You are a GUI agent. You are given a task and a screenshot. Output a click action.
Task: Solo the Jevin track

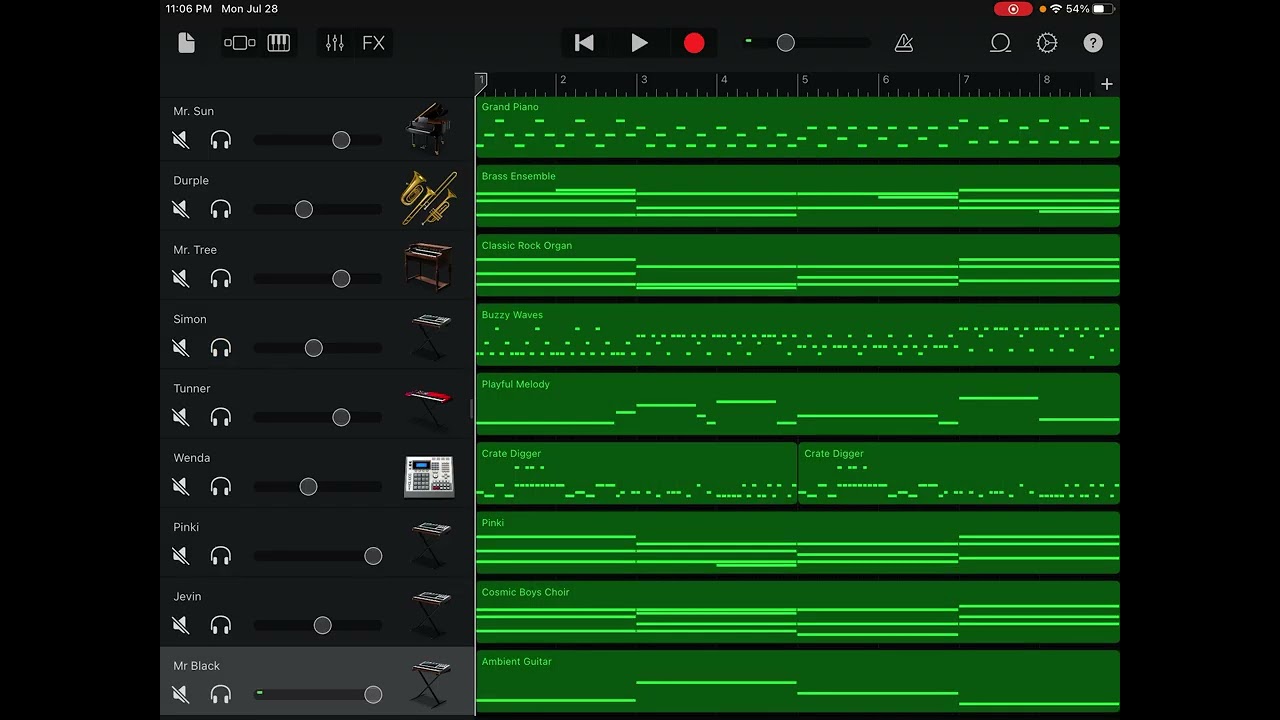click(221, 625)
